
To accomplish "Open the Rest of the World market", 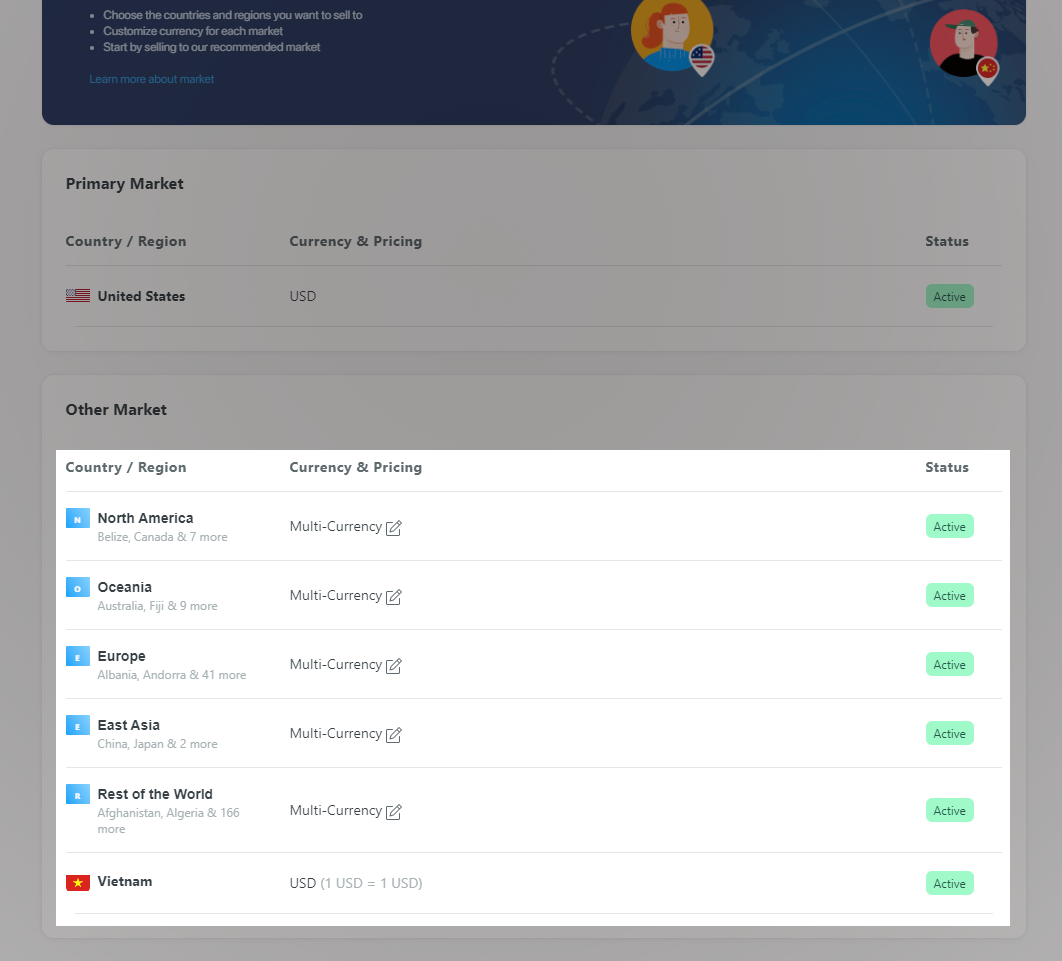I will click(534, 811).
